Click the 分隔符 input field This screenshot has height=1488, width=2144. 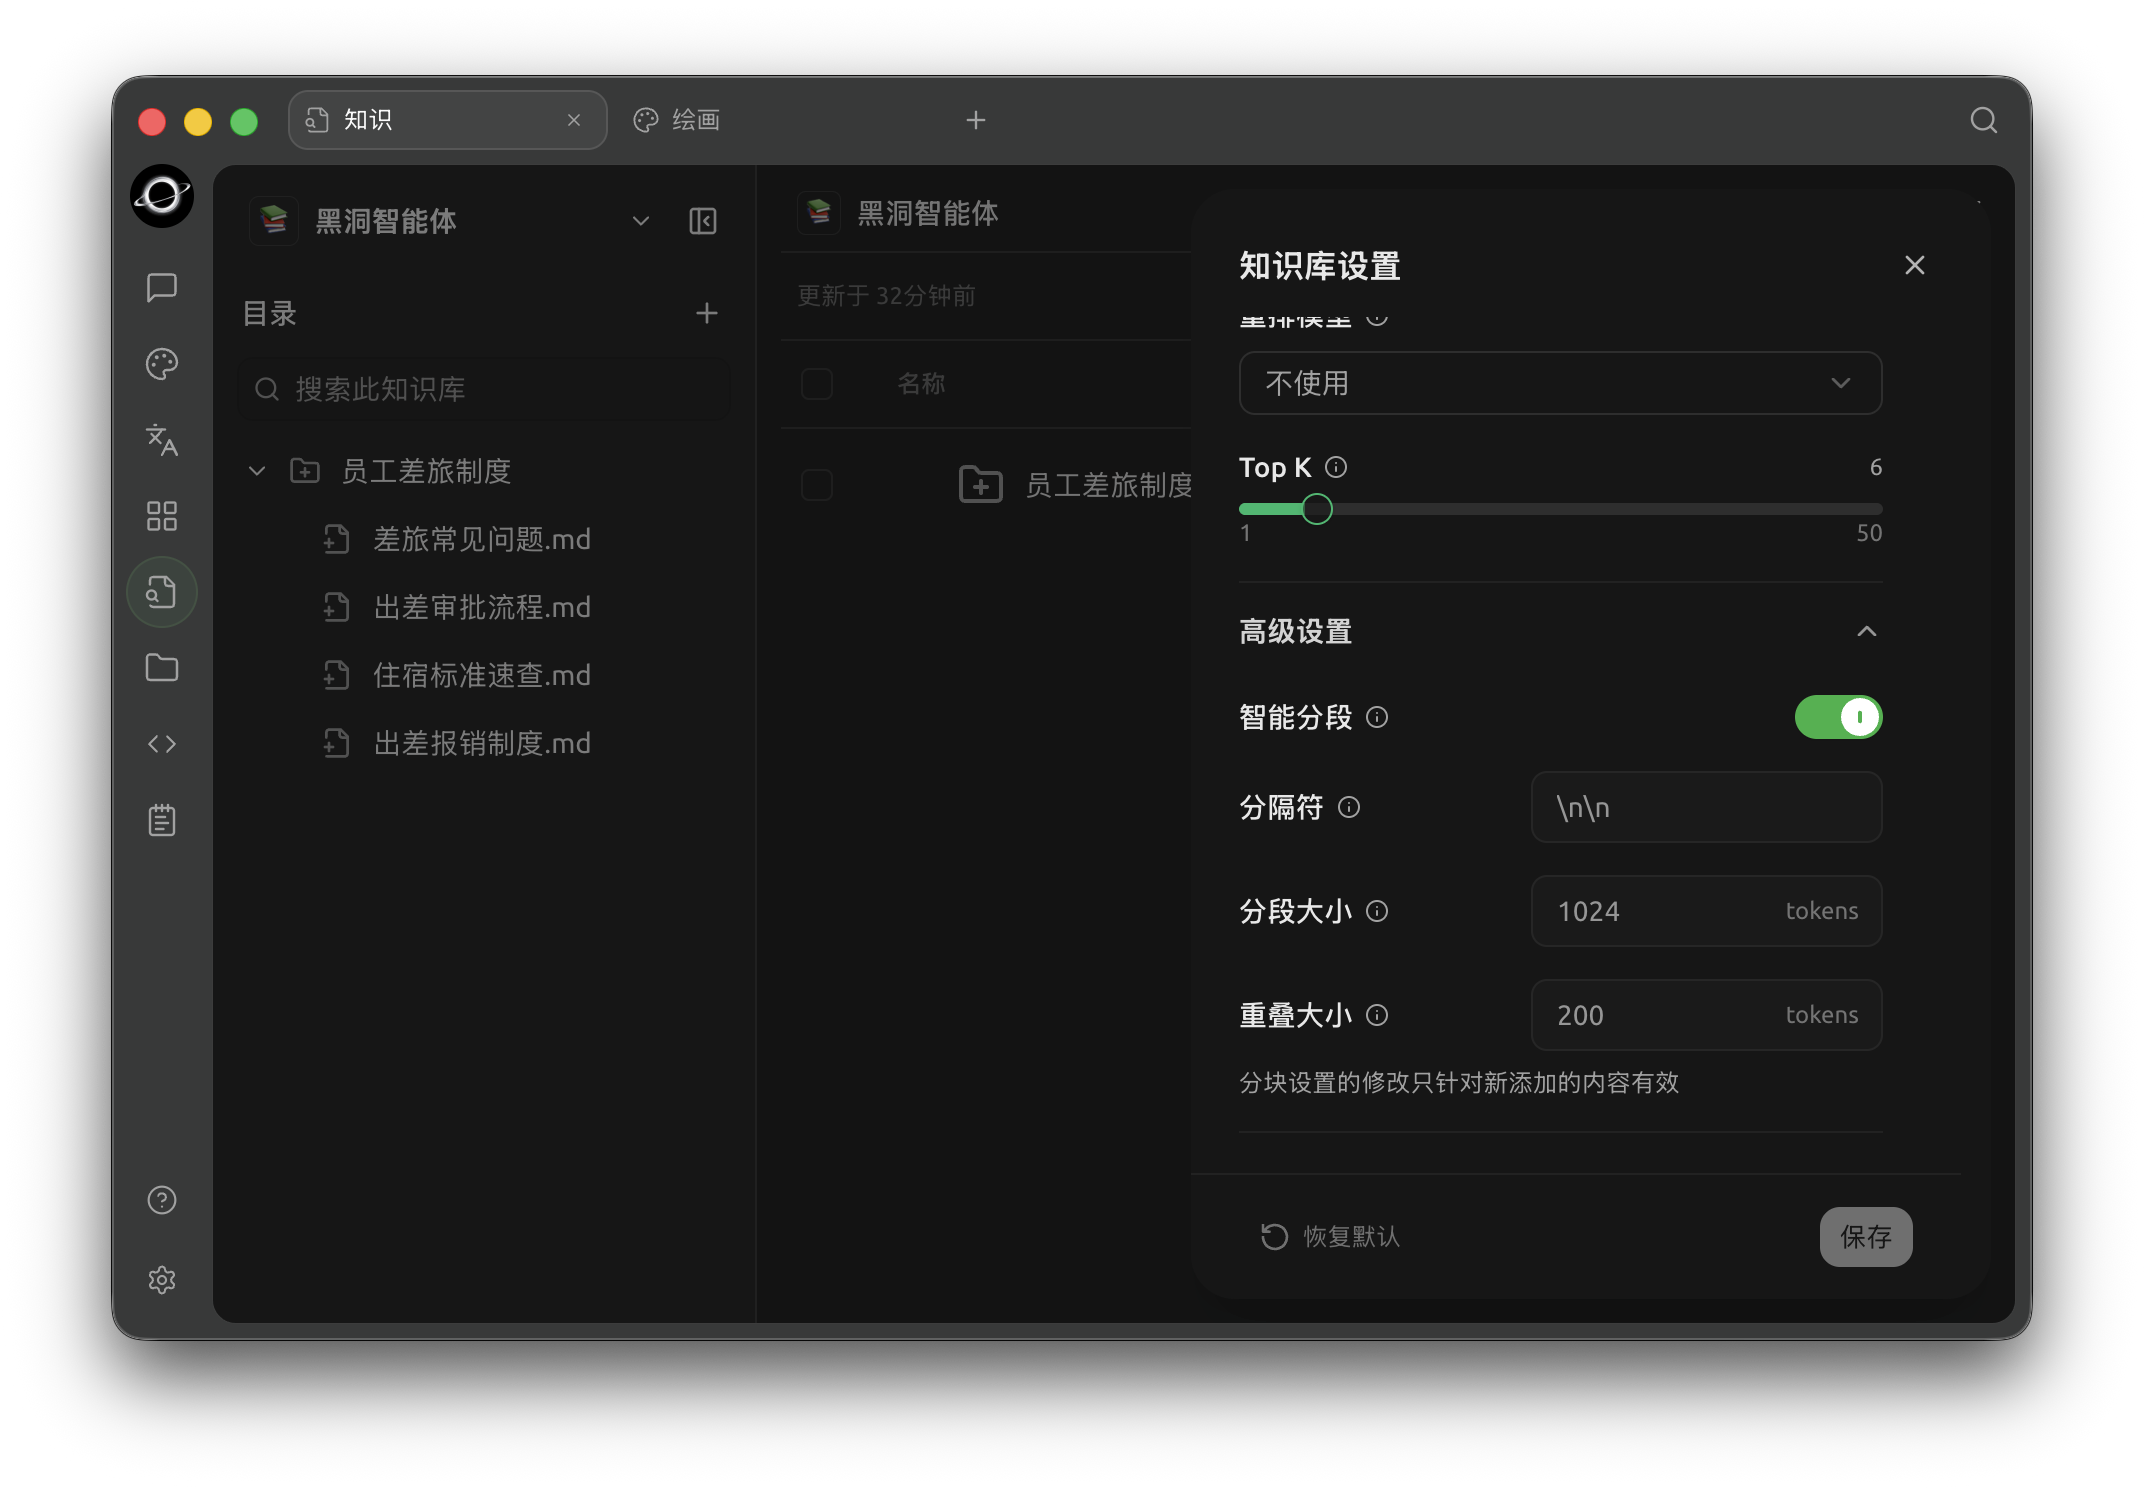tap(1706, 807)
